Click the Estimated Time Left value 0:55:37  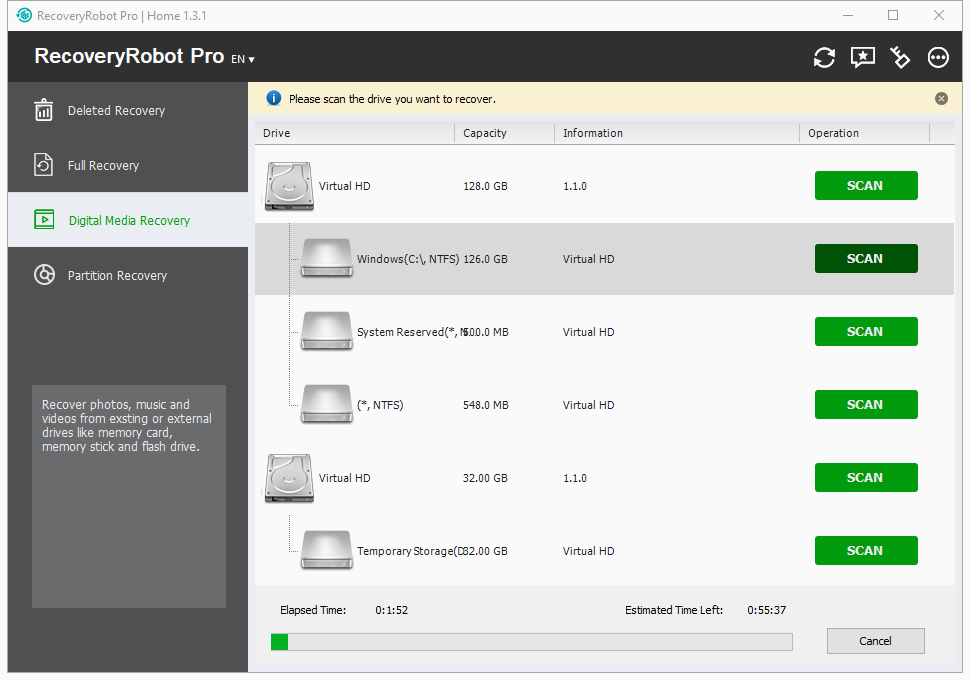click(766, 610)
